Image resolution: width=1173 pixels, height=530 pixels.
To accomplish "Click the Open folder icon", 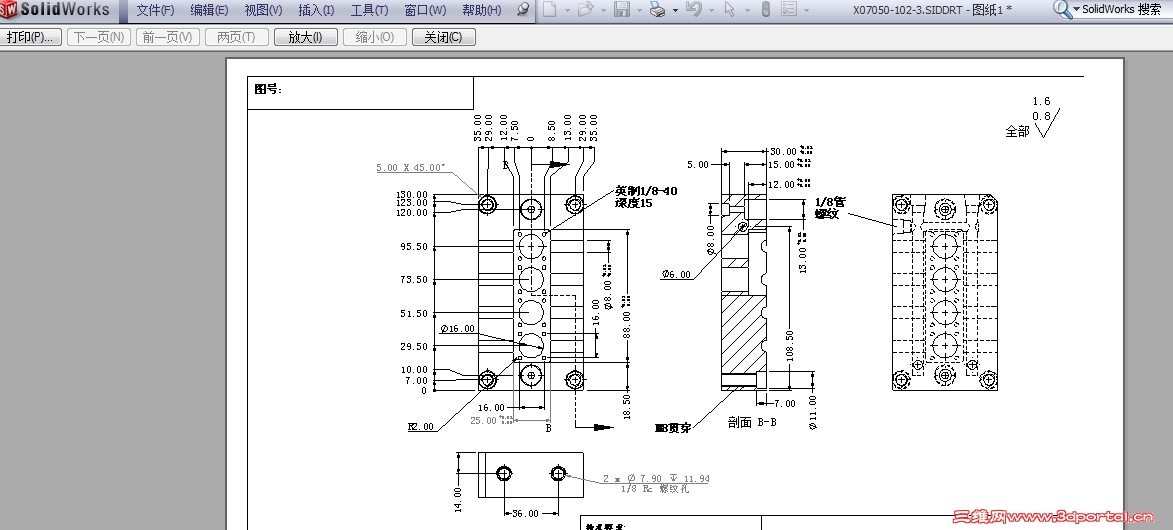I will [x=586, y=10].
